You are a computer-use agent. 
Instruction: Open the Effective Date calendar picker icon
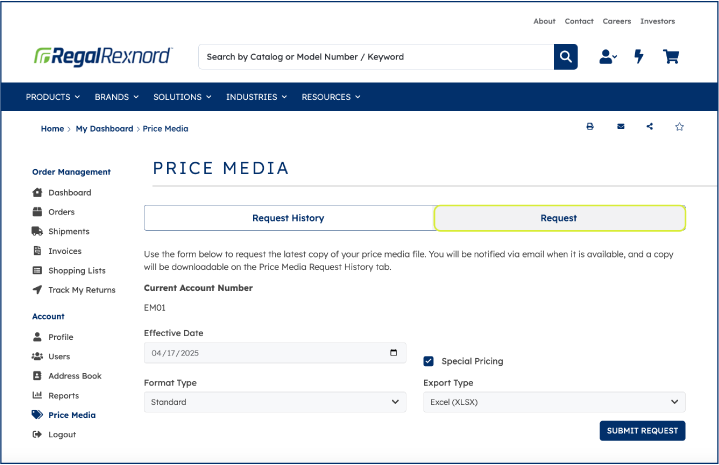tap(393, 353)
